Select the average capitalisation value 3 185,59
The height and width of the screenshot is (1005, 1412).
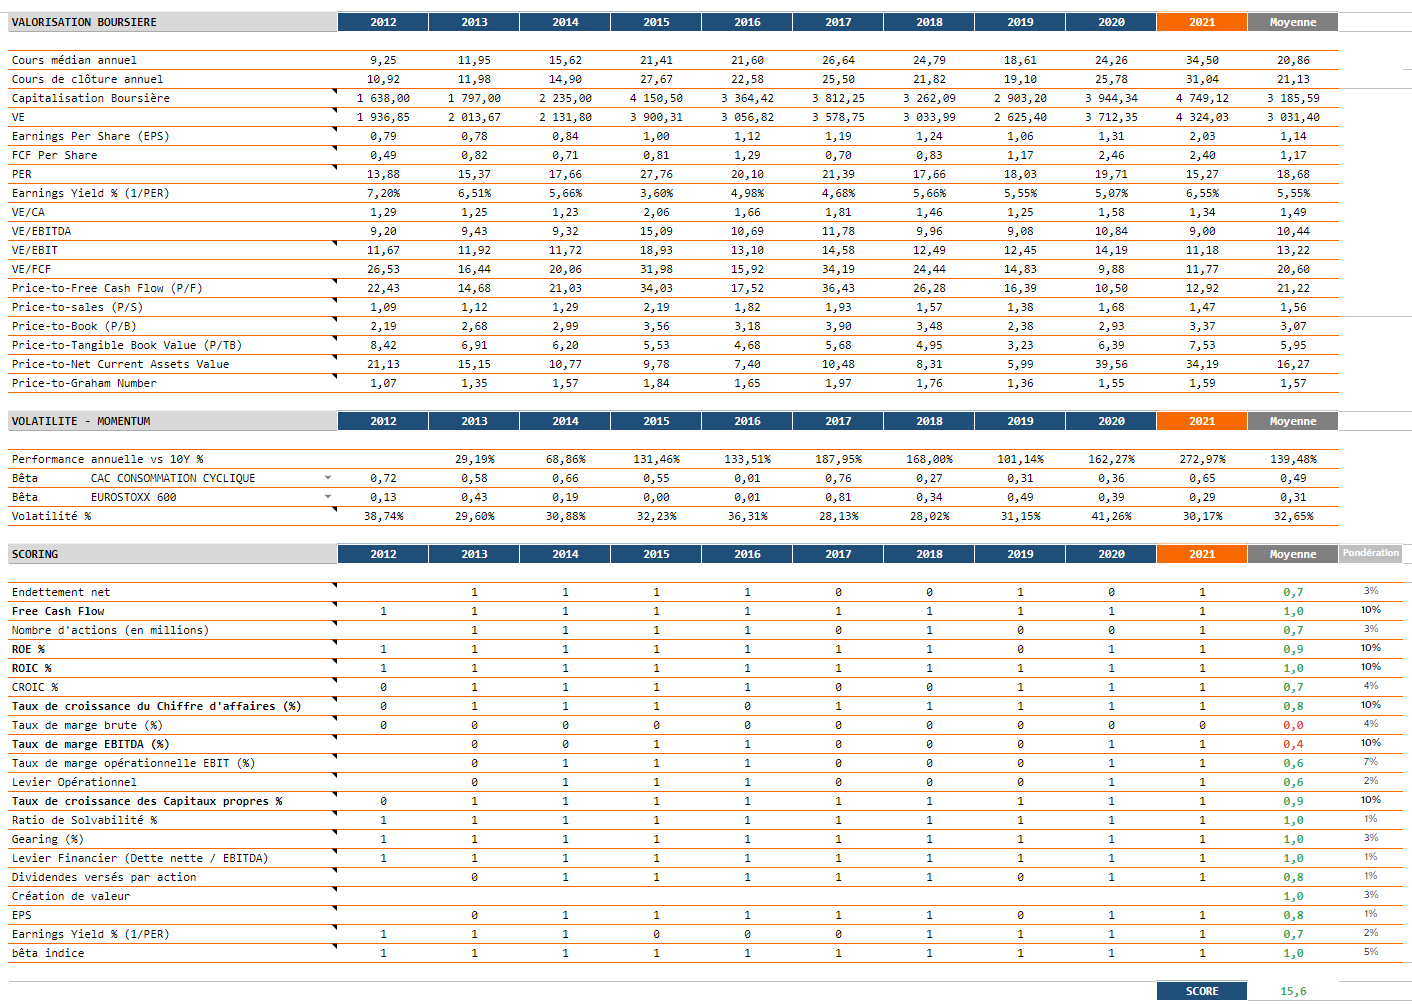coord(1293,98)
